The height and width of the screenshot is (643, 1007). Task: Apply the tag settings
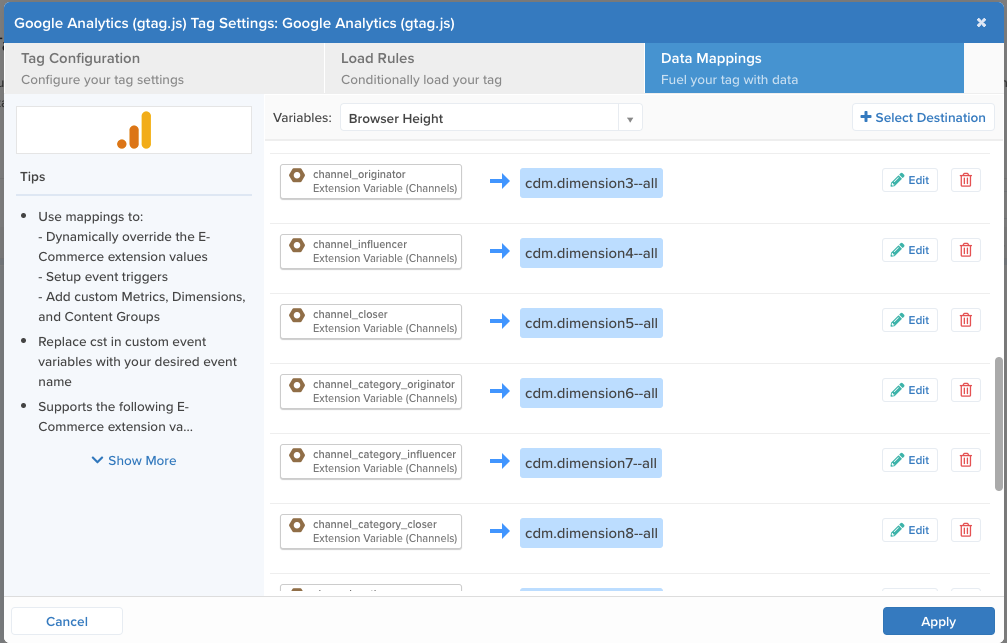[x=937, y=621]
